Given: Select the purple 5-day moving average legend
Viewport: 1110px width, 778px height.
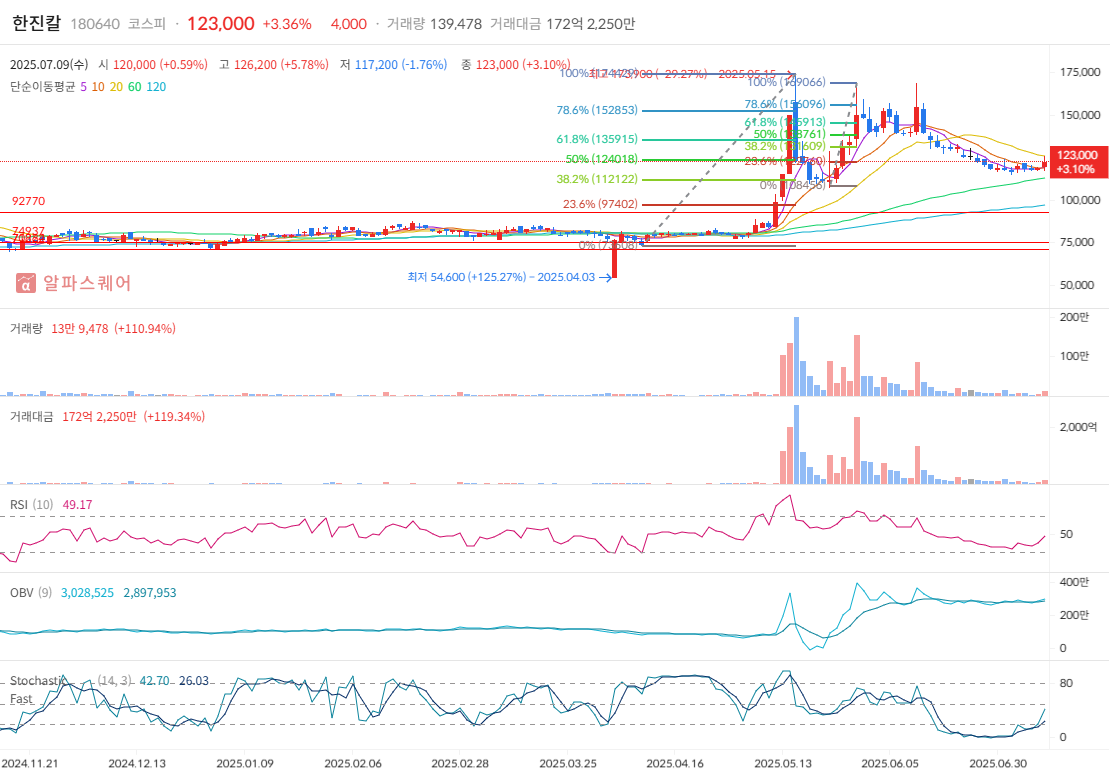Looking at the screenshot, I should [84, 86].
